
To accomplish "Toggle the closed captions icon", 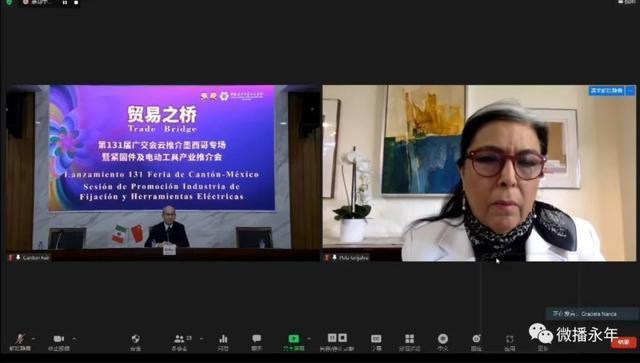I will click(x=376, y=342).
